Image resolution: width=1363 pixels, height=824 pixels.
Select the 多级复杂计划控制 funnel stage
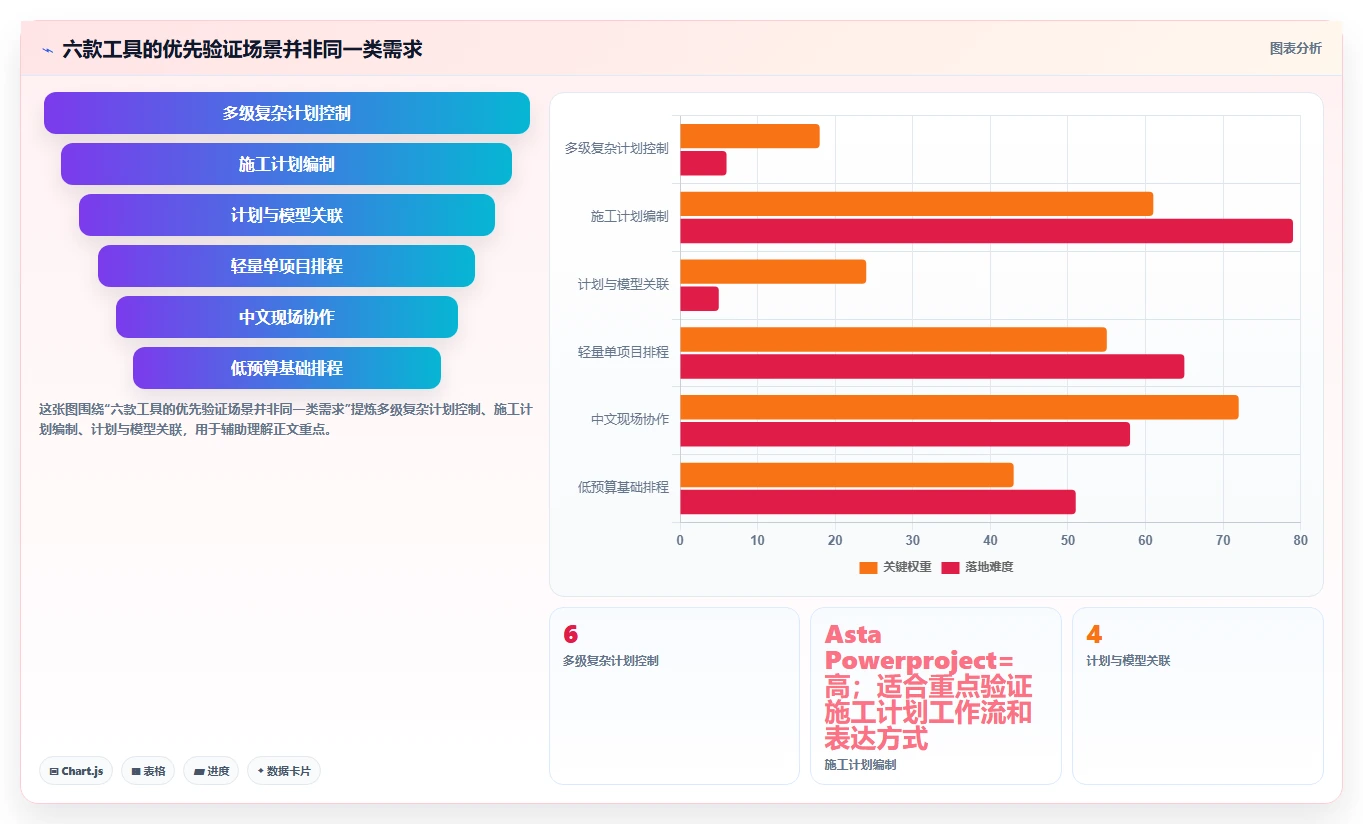pos(286,113)
